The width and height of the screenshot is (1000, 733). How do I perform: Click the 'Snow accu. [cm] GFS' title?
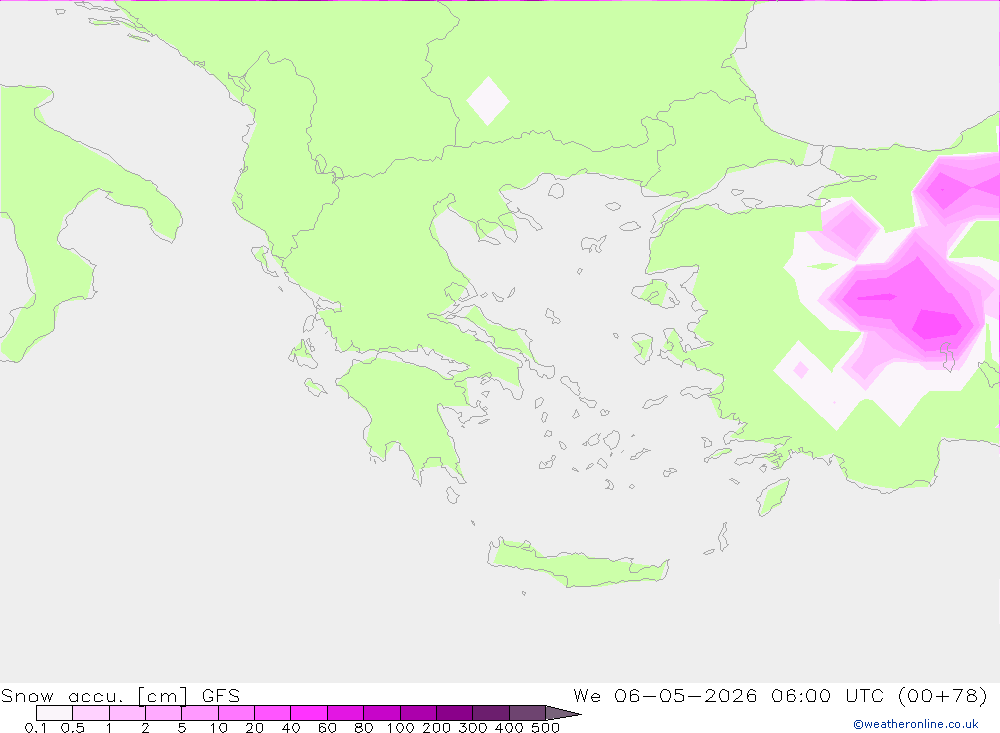121,695
